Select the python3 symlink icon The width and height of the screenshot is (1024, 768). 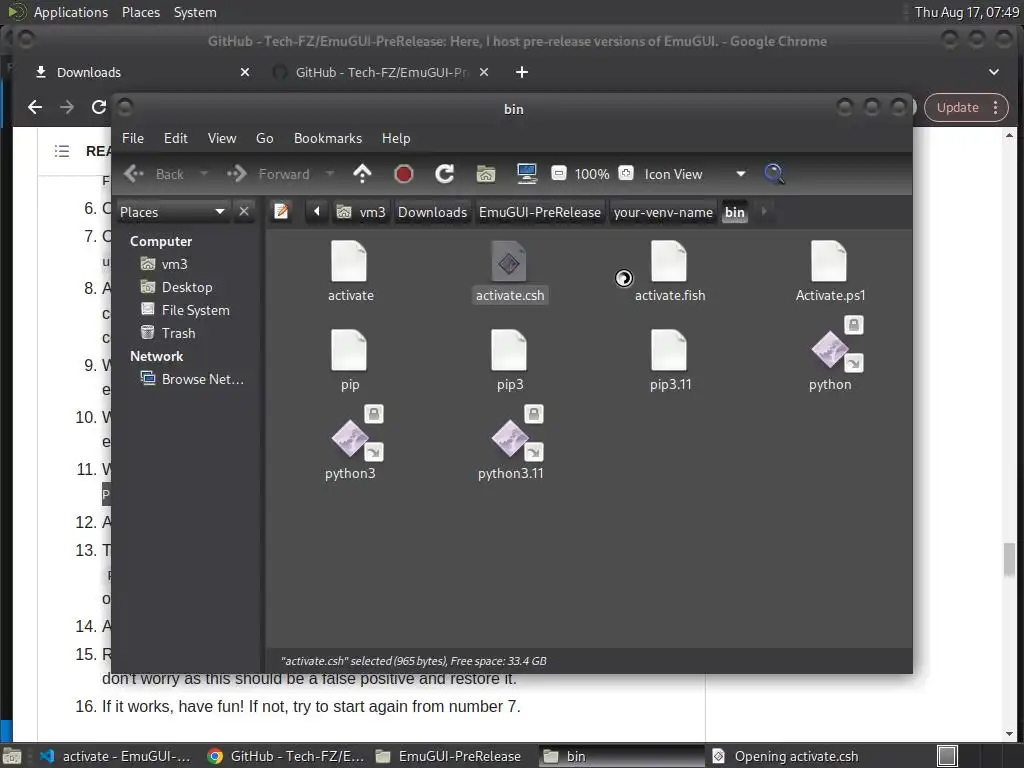click(351, 439)
